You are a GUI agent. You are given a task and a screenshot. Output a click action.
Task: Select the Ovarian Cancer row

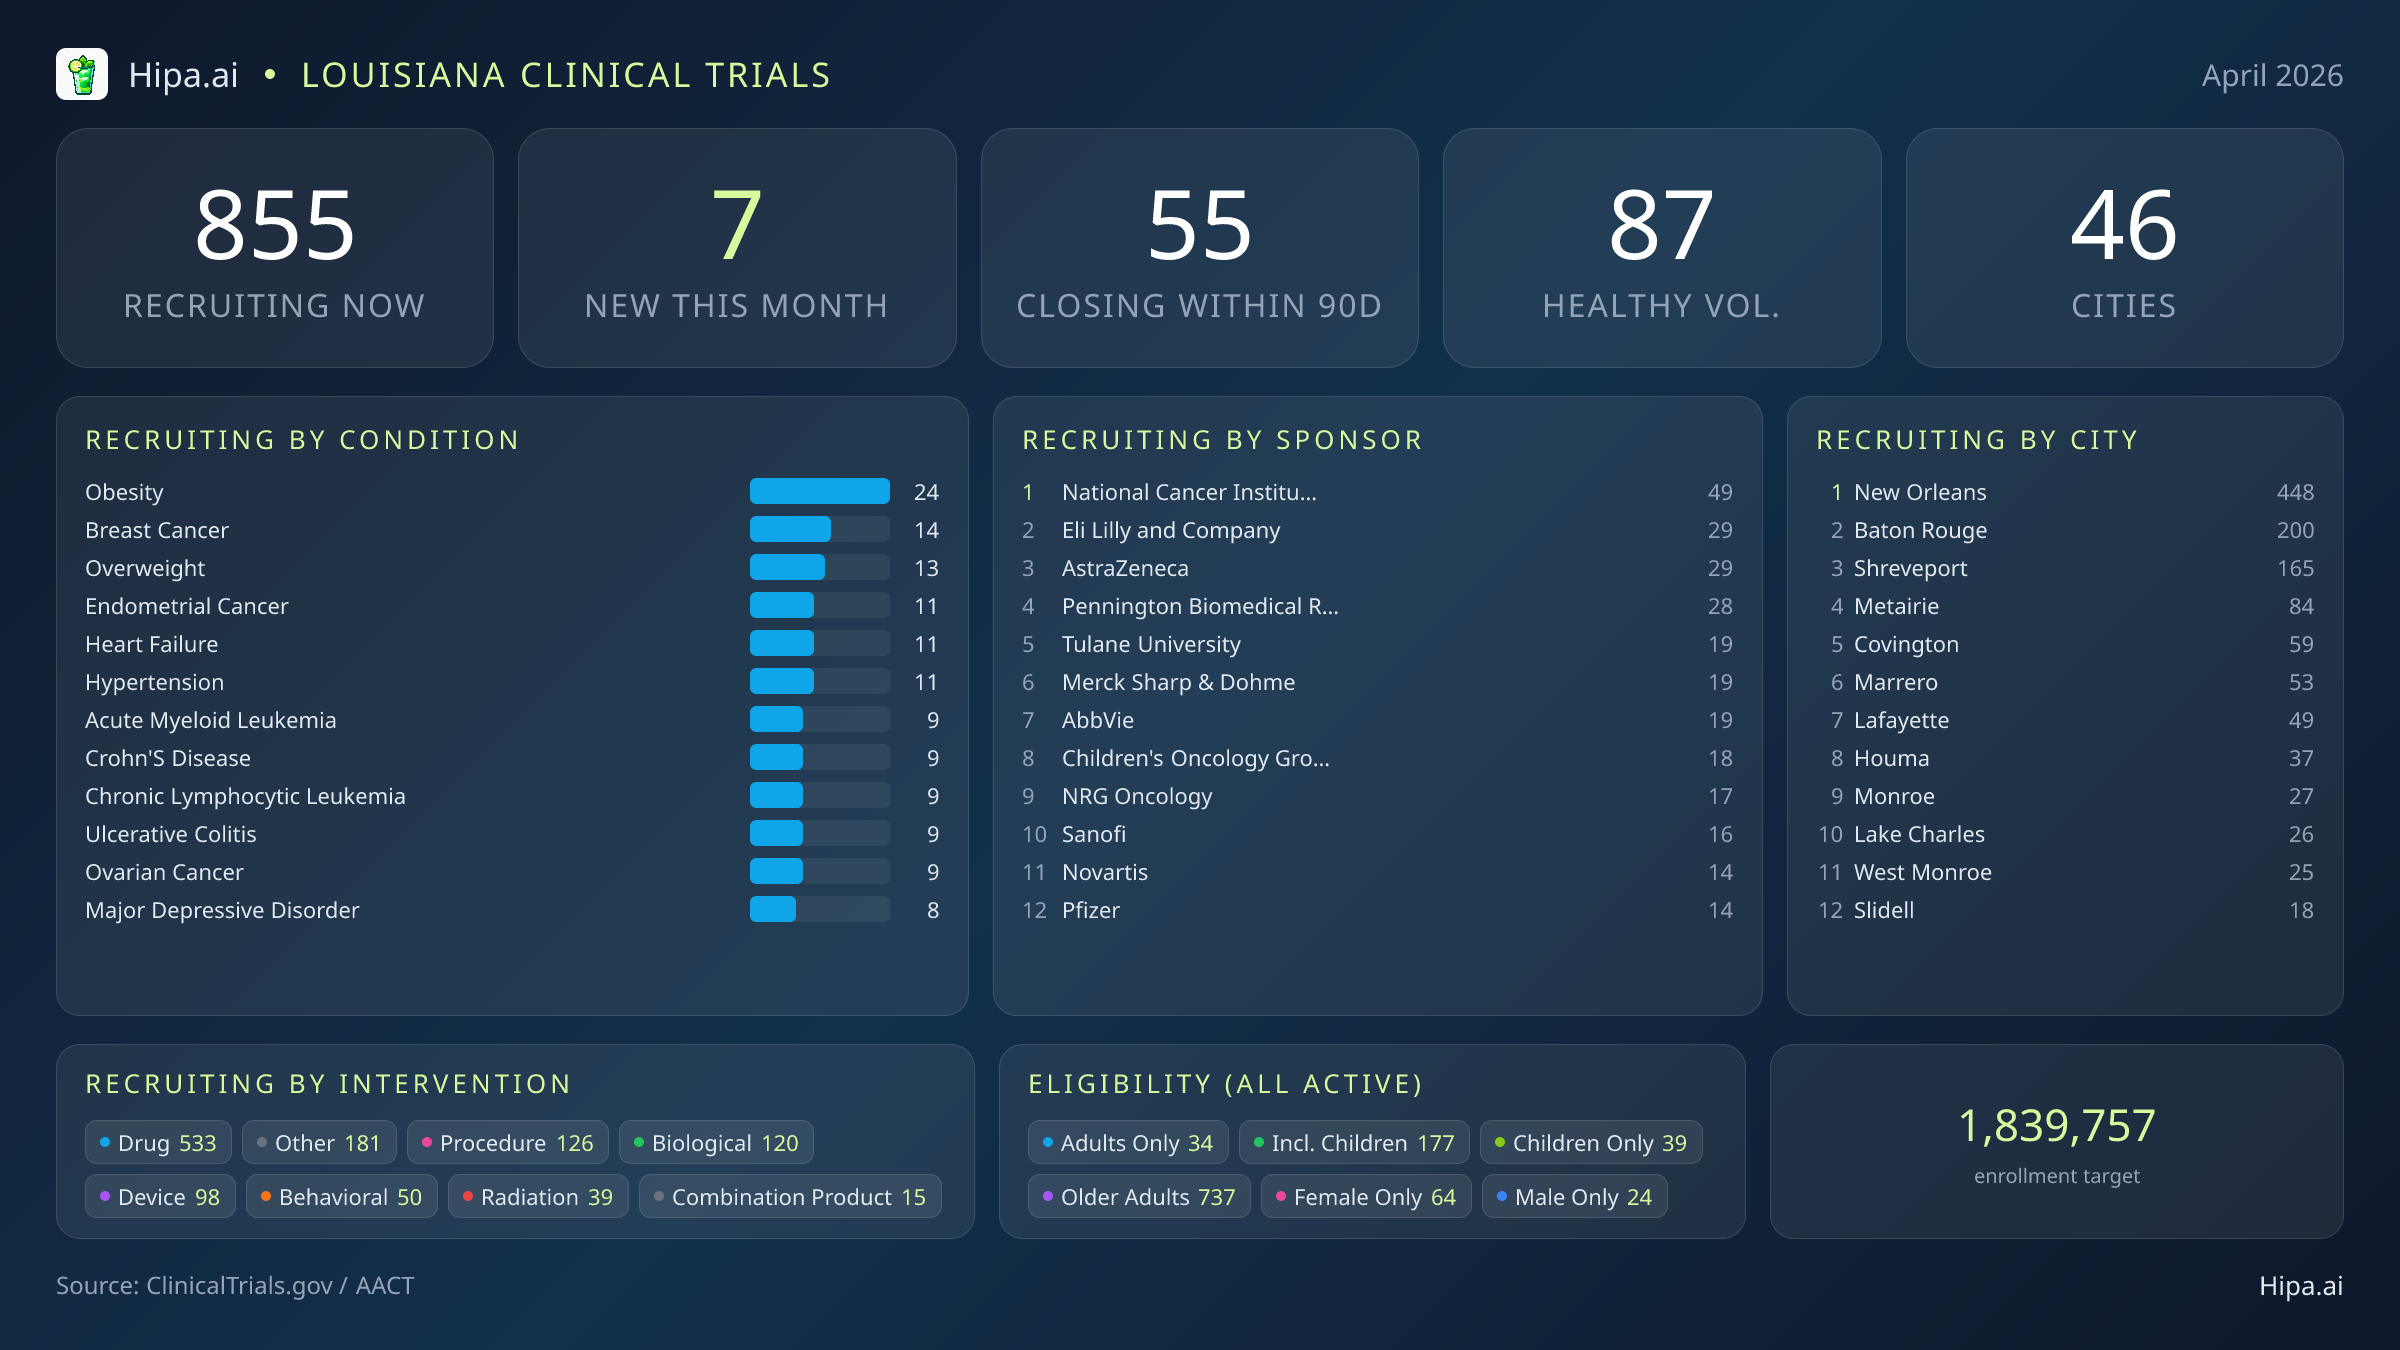click(x=512, y=872)
